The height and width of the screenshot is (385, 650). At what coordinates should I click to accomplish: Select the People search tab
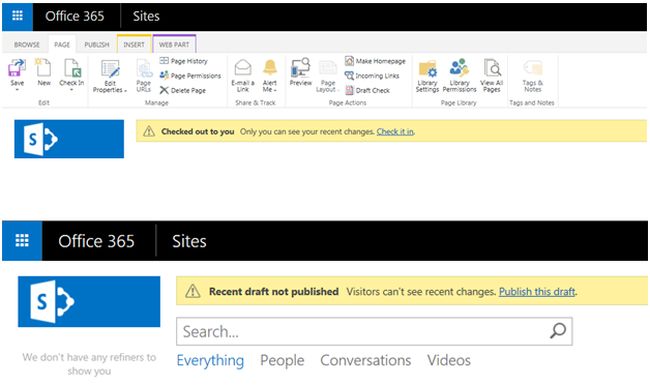point(282,360)
